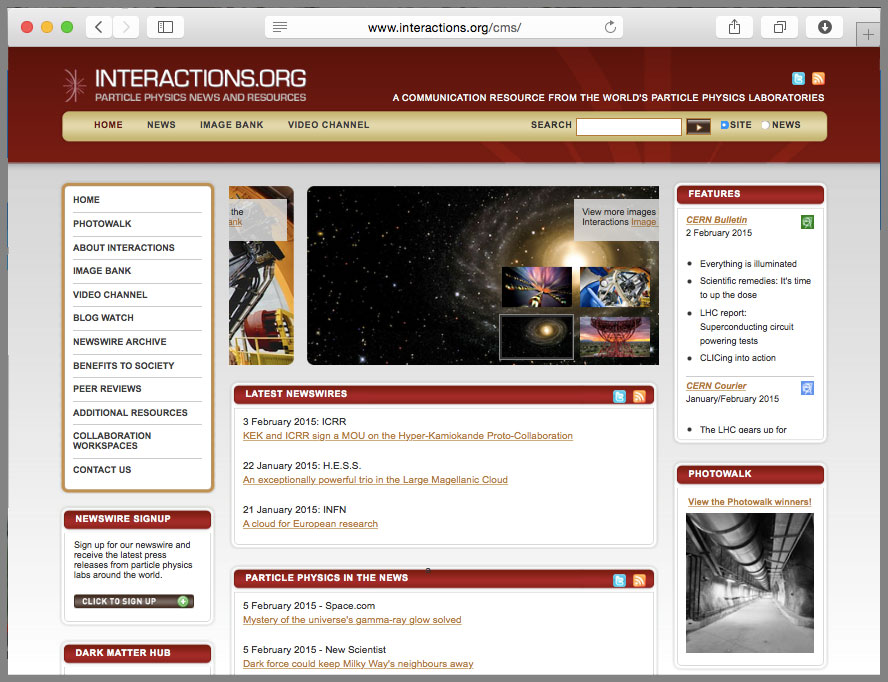The image size is (888, 682).
Task: Click the Interactions Image link on the banner
Action: pos(644,222)
